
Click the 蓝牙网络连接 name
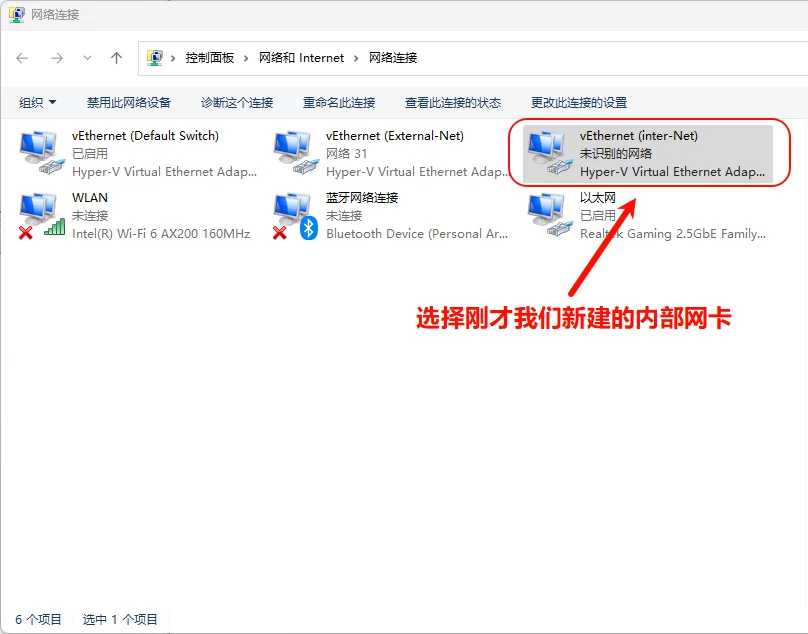(x=362, y=197)
